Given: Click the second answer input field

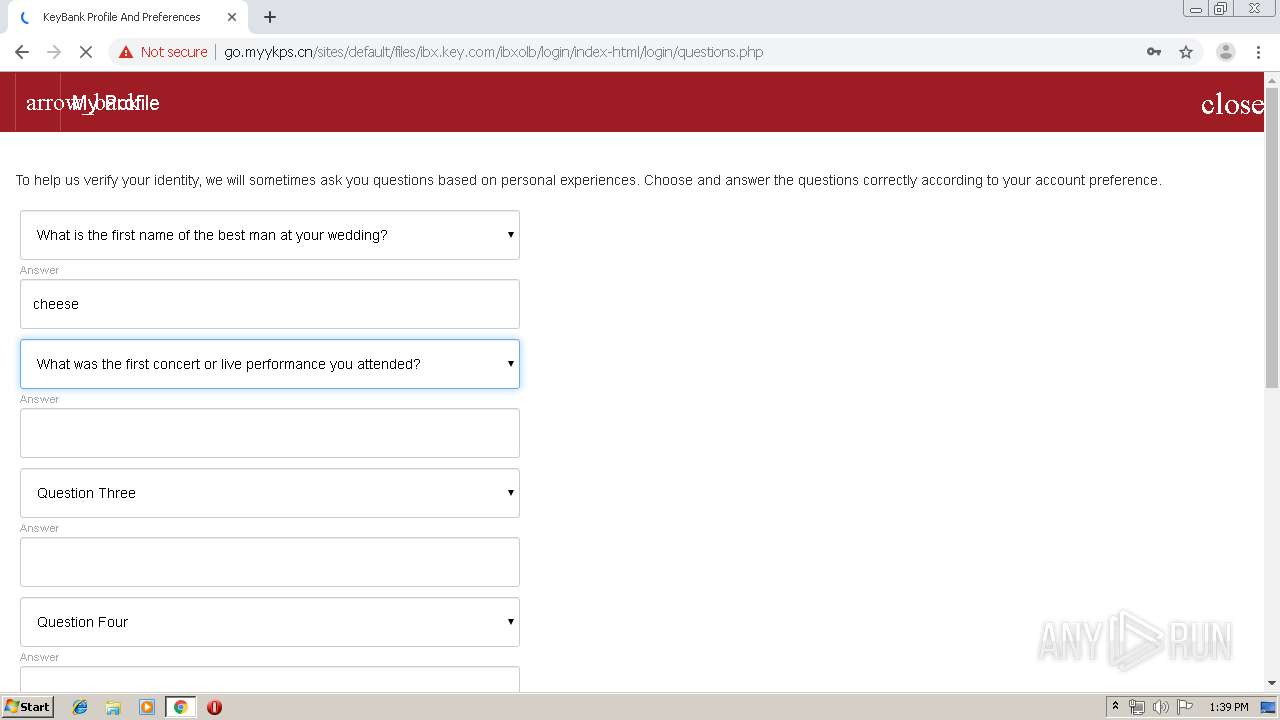Looking at the screenshot, I should 270,433.
